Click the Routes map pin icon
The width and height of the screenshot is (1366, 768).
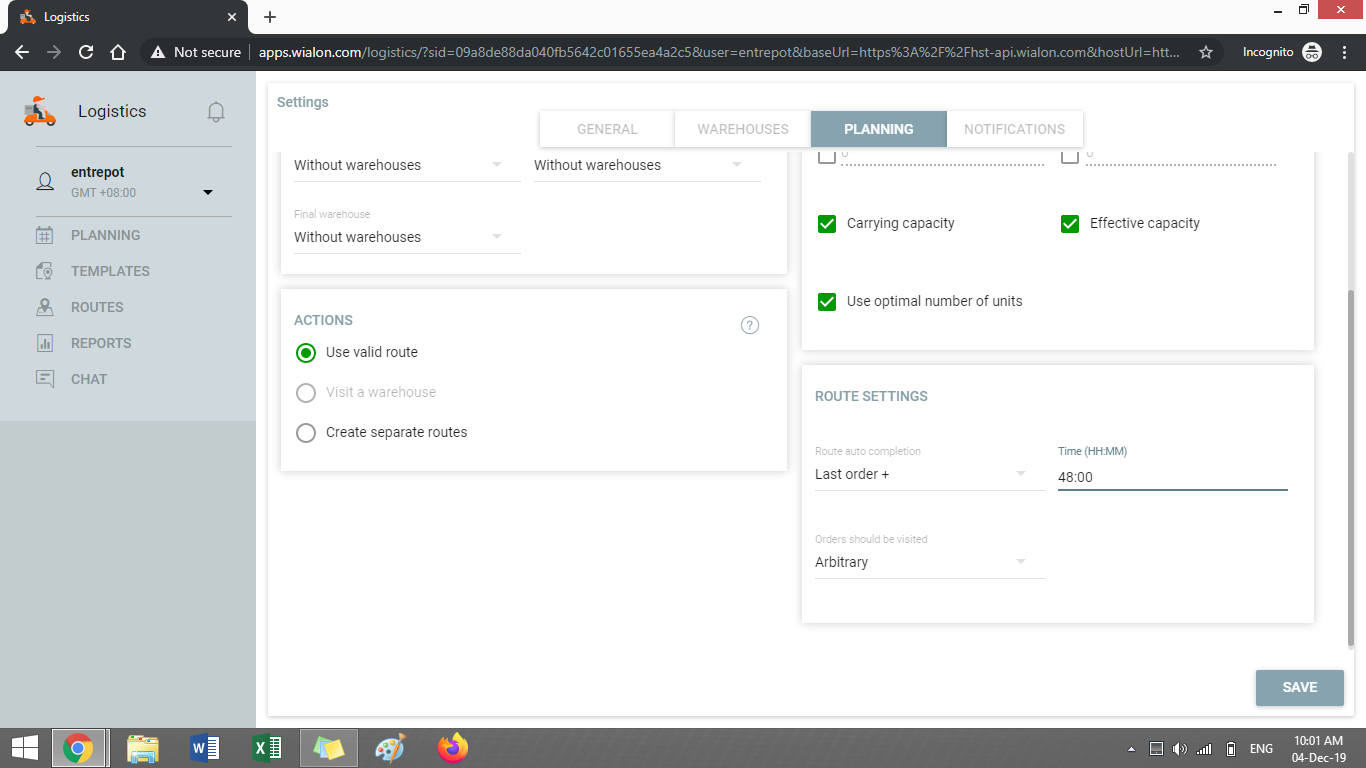click(45, 307)
